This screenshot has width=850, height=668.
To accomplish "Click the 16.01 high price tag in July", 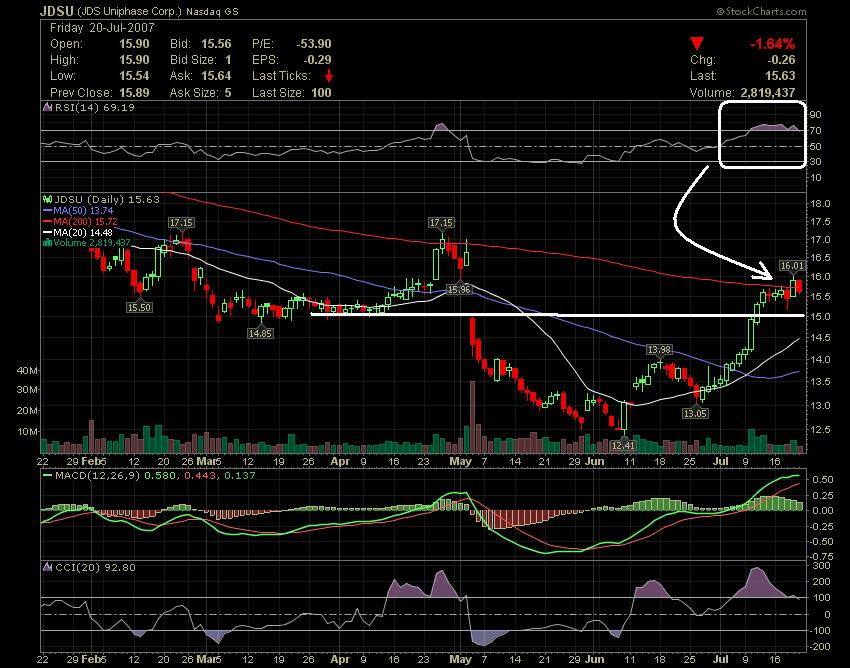I will coord(791,266).
